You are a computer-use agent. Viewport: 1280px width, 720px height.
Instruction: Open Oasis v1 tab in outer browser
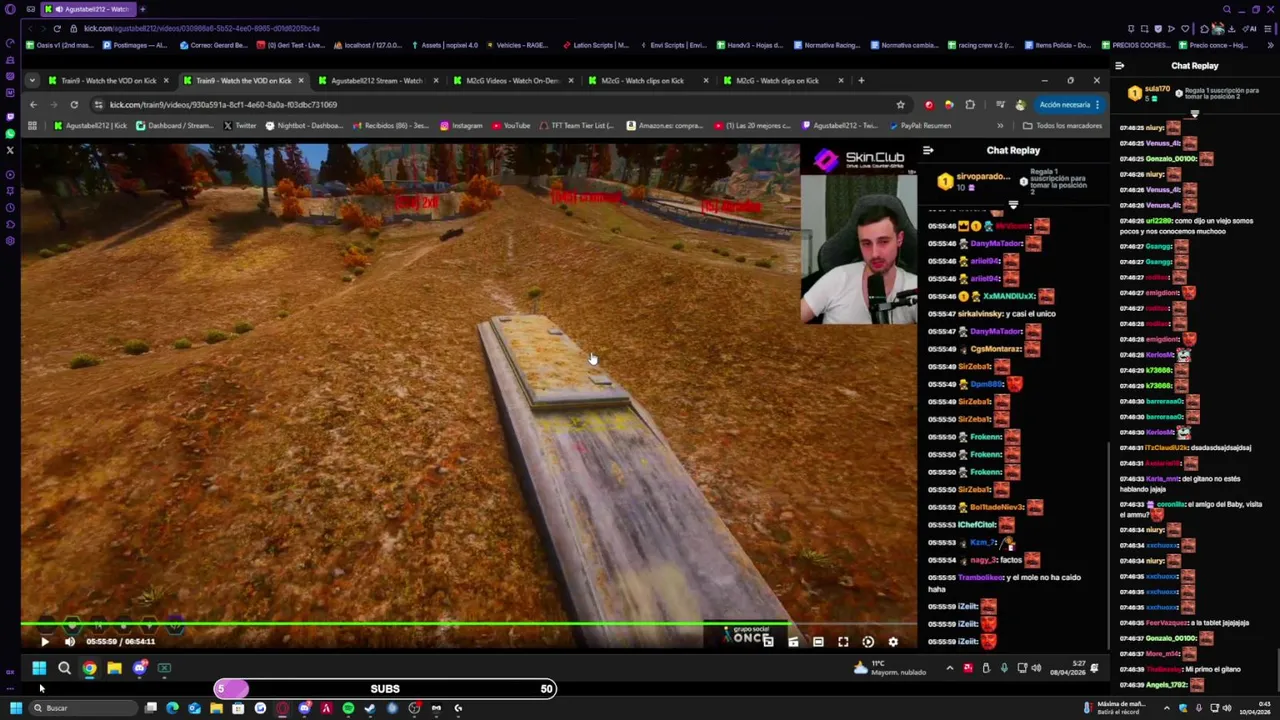coord(60,45)
